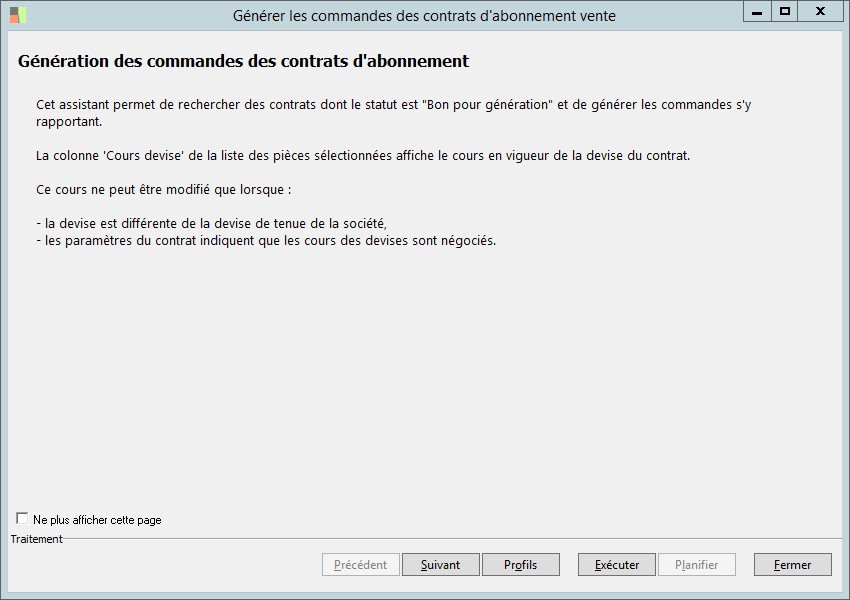Click the disabled Planifier button
The height and width of the screenshot is (600, 850).
tap(696, 565)
